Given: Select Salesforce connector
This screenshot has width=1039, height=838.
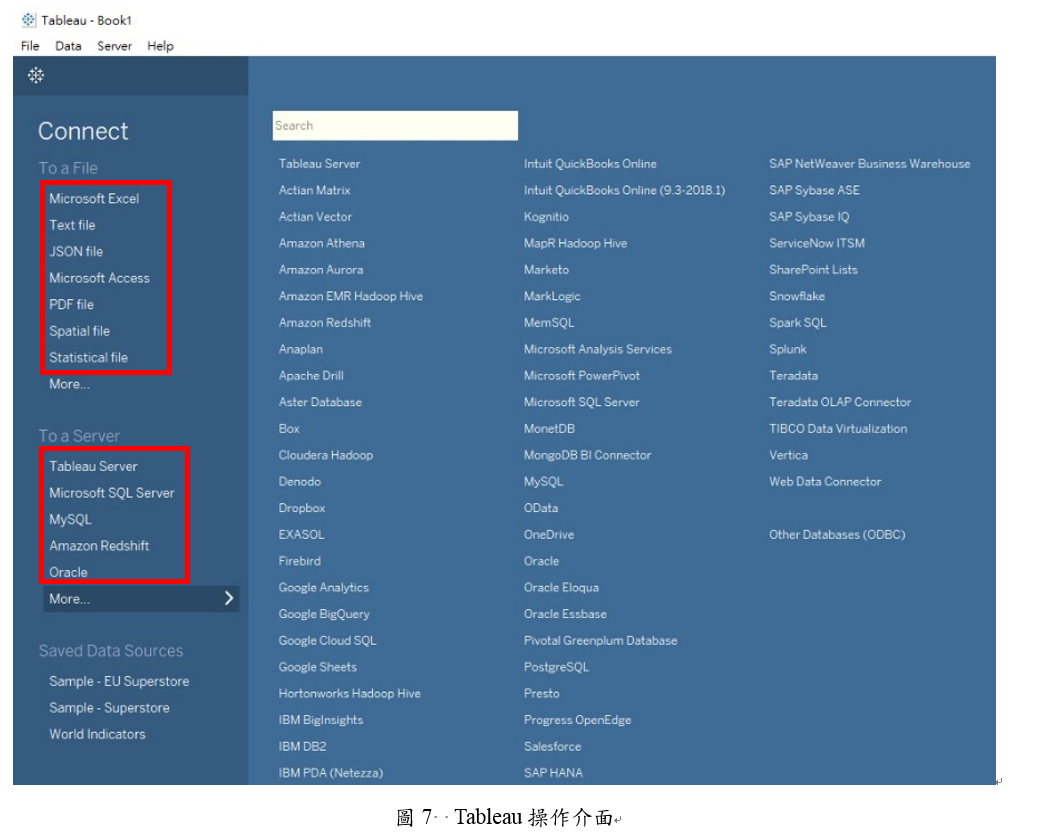Looking at the screenshot, I should click(x=552, y=747).
